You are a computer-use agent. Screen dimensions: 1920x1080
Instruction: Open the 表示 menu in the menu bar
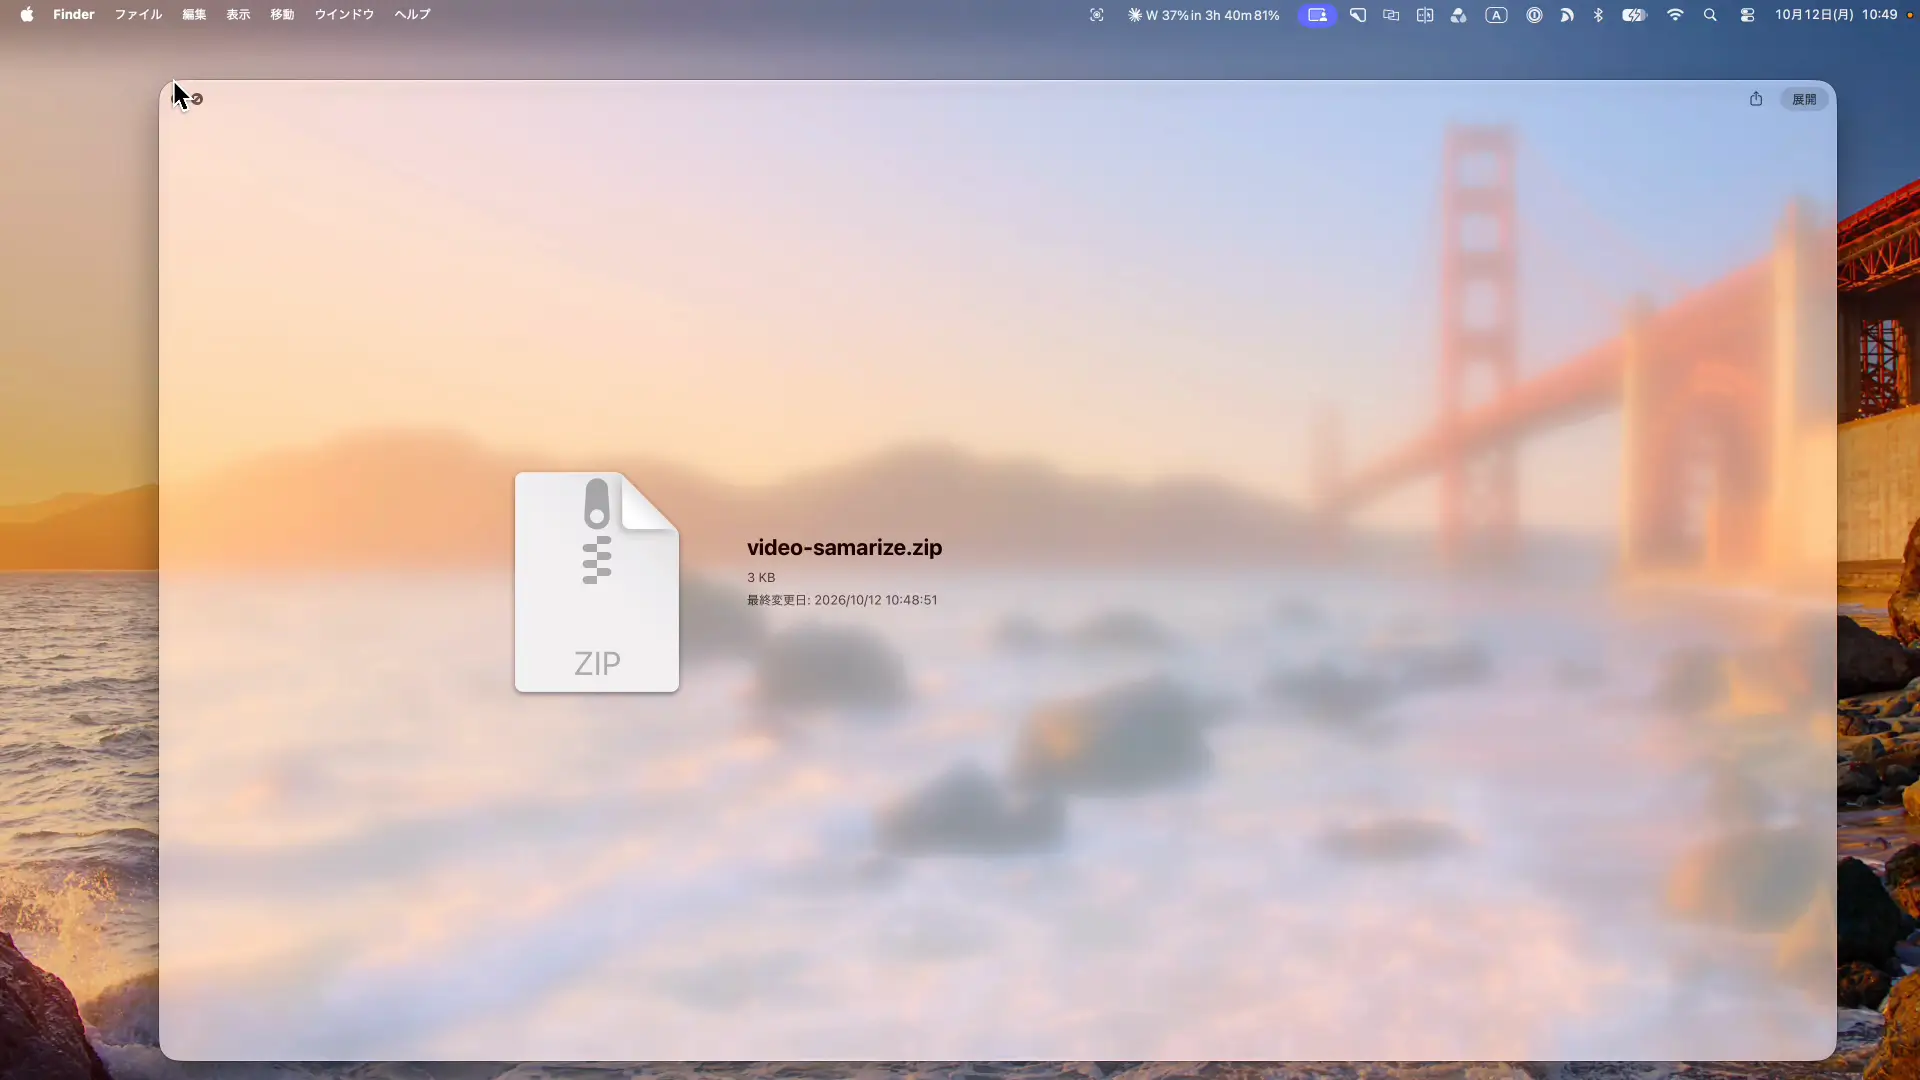(238, 15)
